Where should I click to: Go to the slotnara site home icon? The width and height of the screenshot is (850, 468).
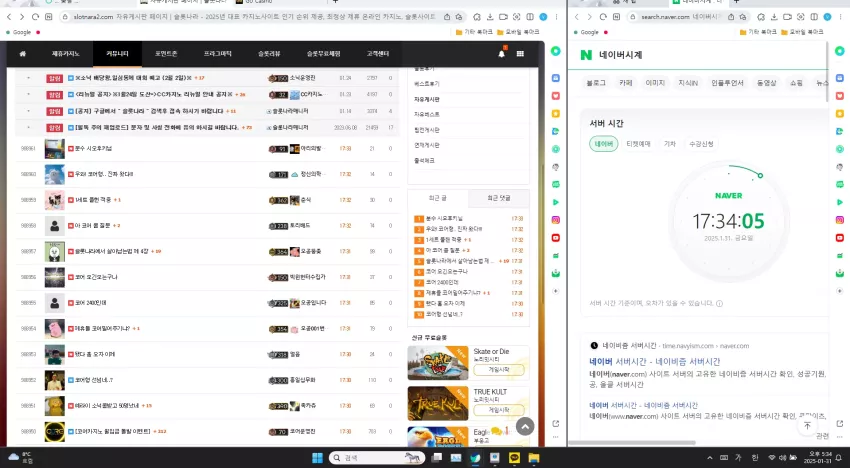coord(22,54)
